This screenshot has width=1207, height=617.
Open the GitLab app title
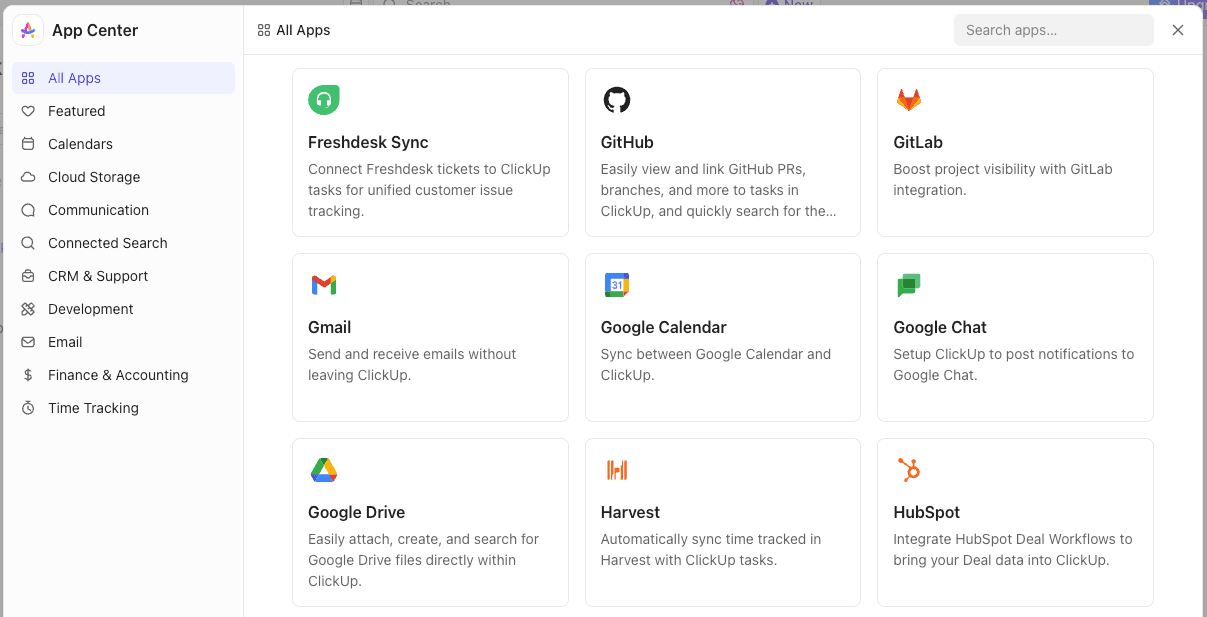[x=918, y=142]
